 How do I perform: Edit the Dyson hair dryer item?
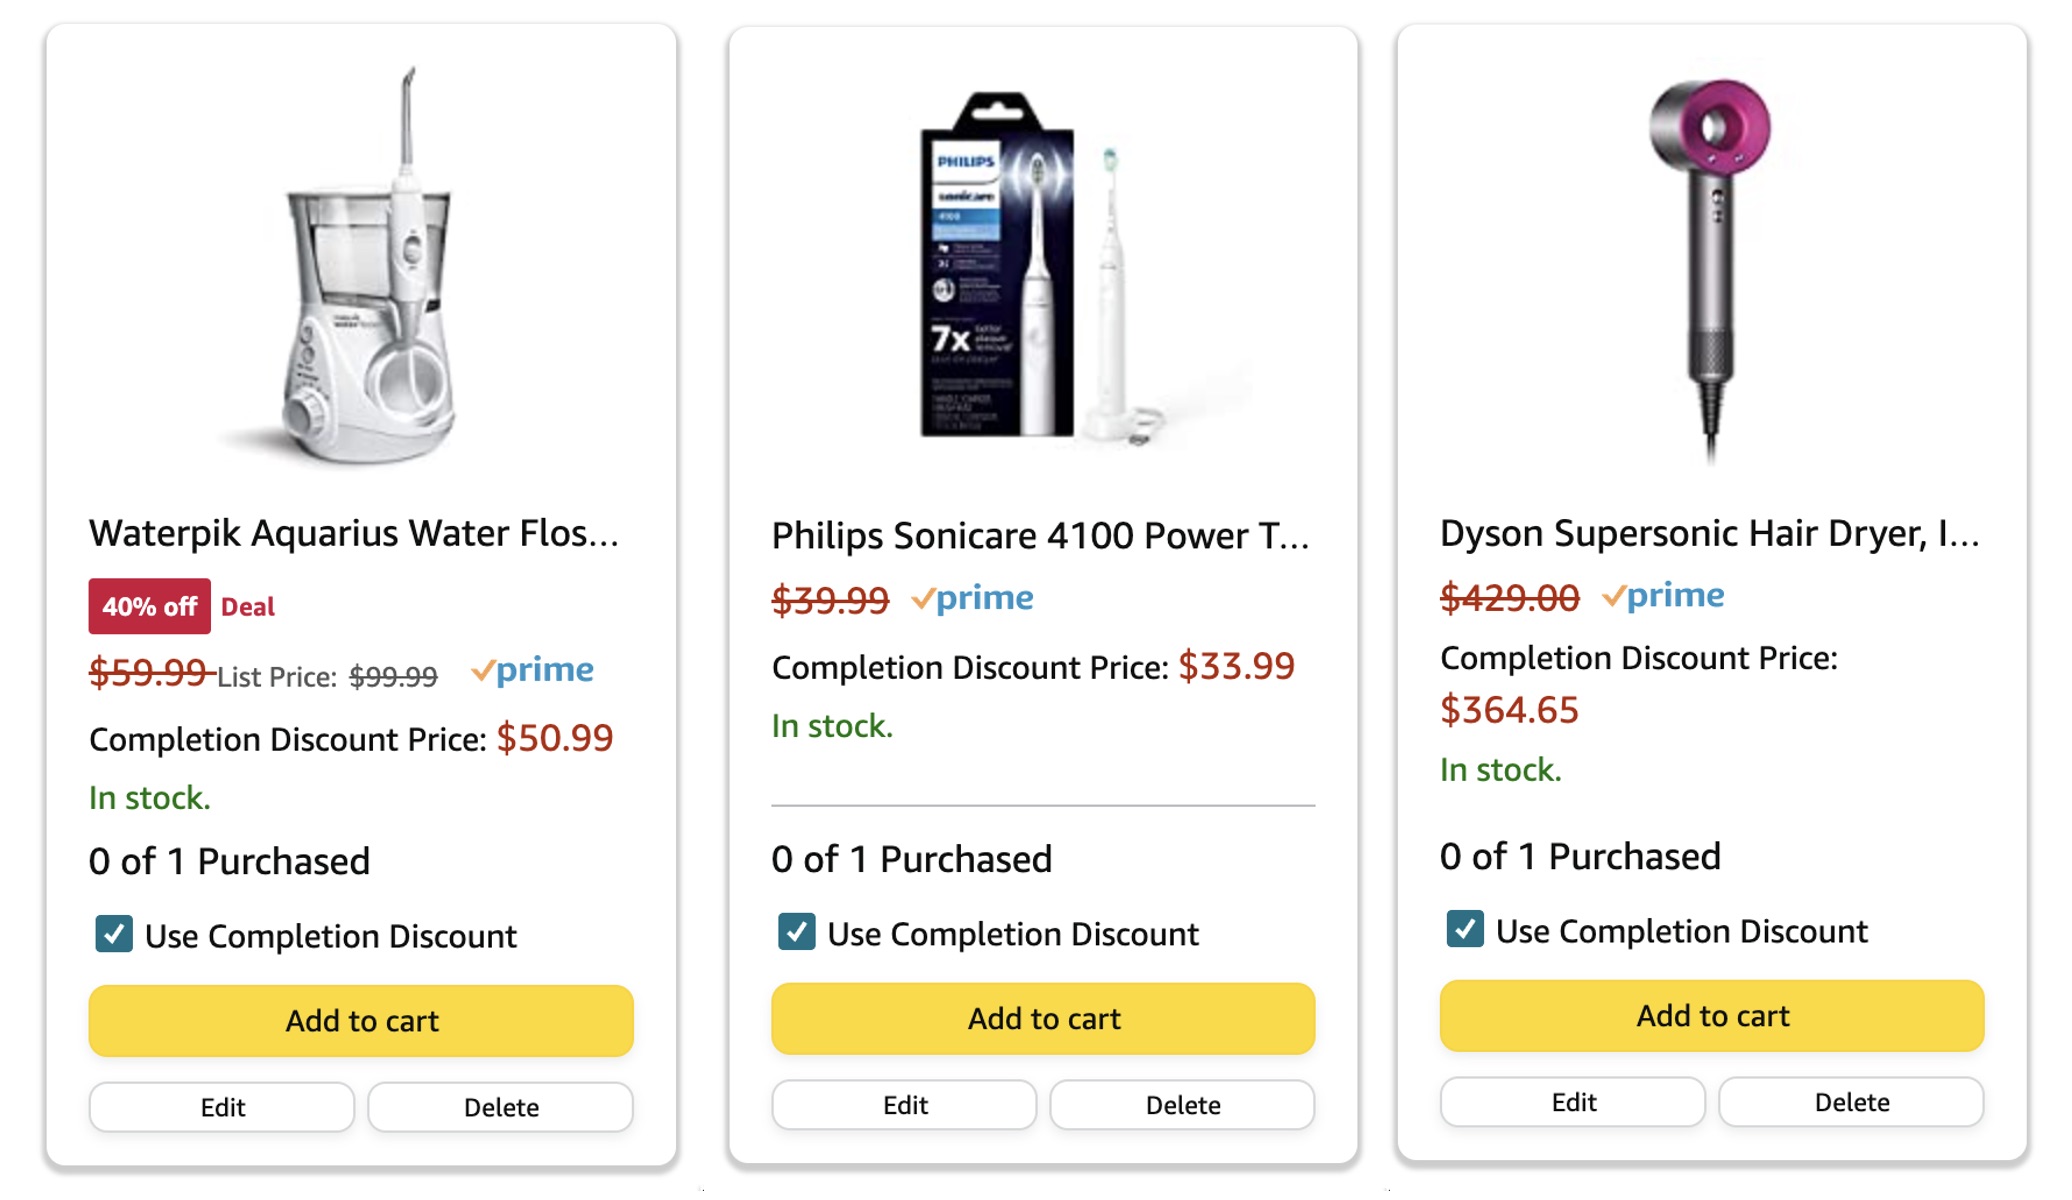(x=1572, y=1101)
